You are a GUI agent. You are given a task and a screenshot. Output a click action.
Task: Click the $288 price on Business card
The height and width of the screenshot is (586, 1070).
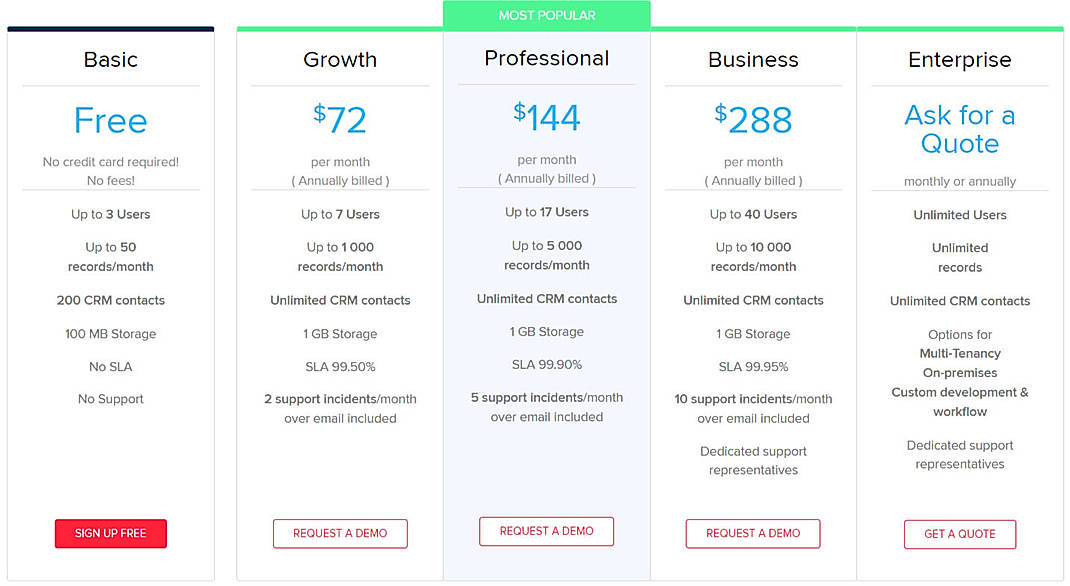[x=753, y=120]
